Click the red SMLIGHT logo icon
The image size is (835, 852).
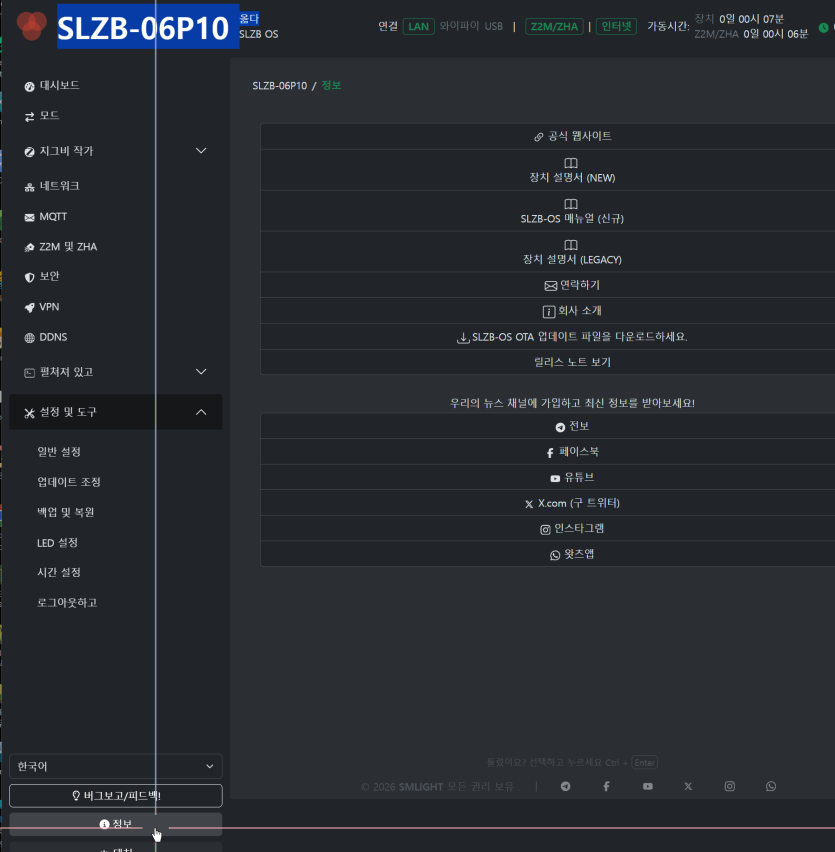pyautogui.click(x=32, y=26)
